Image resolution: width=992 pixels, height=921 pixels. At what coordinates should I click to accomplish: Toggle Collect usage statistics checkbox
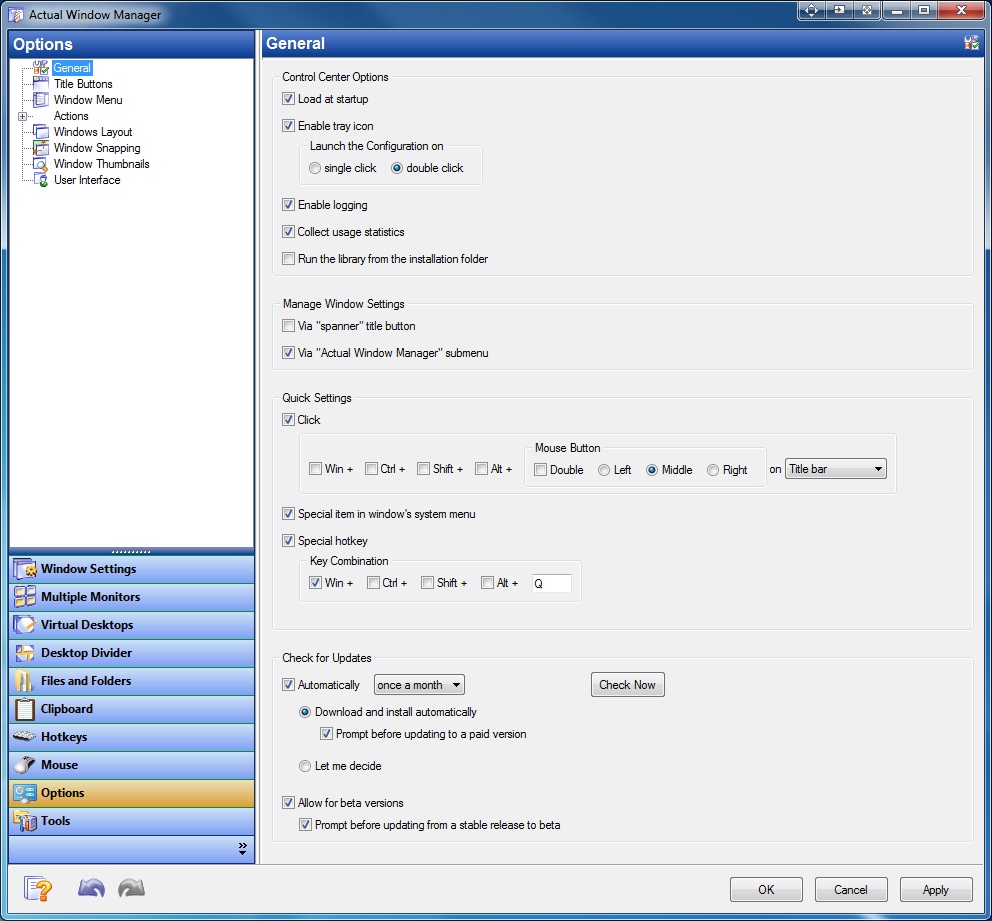(x=288, y=232)
